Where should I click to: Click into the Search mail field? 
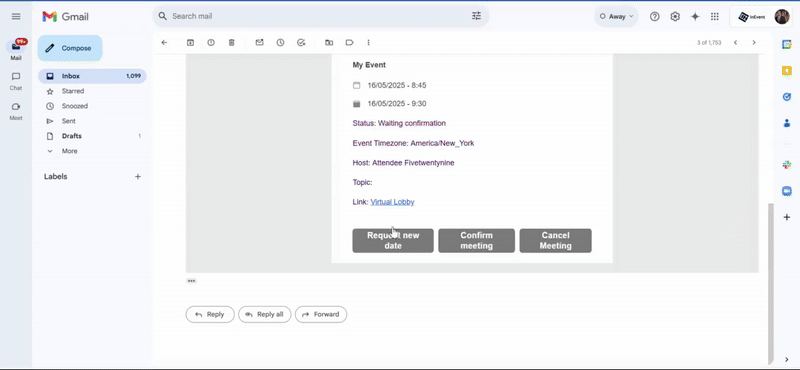point(320,16)
